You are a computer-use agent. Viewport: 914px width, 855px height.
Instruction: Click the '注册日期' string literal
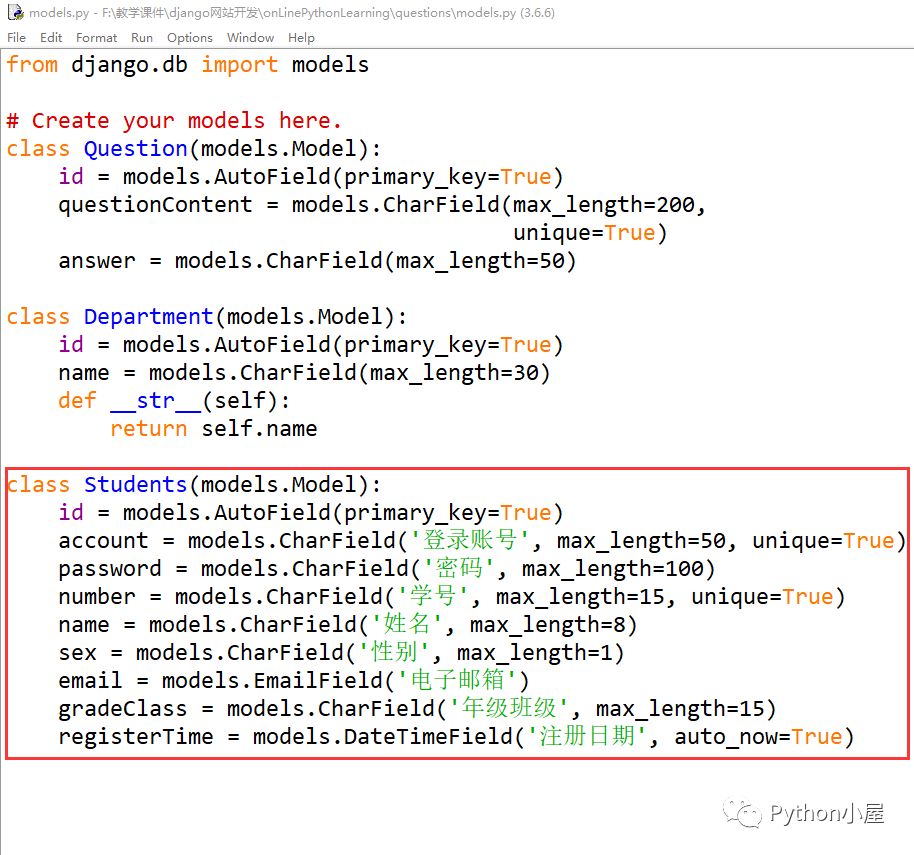tap(586, 736)
